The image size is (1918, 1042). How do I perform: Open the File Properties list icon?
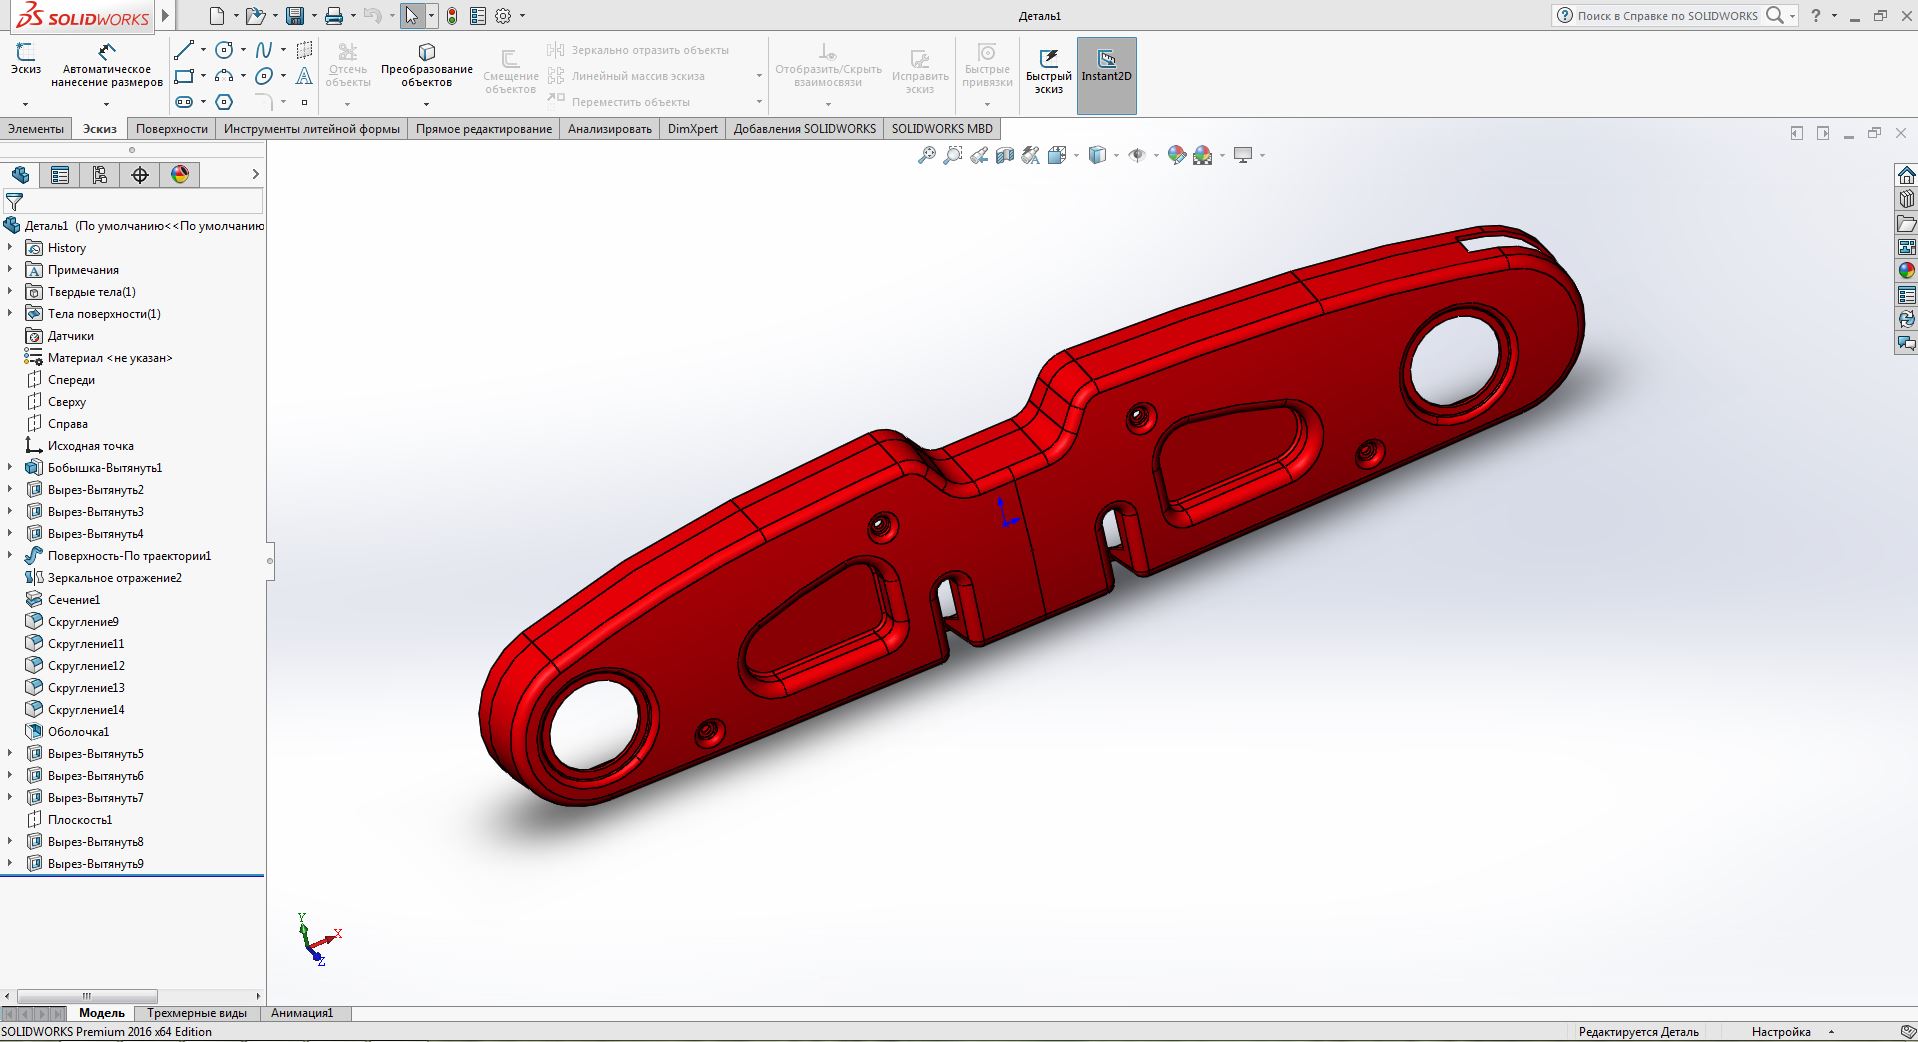pos(478,16)
